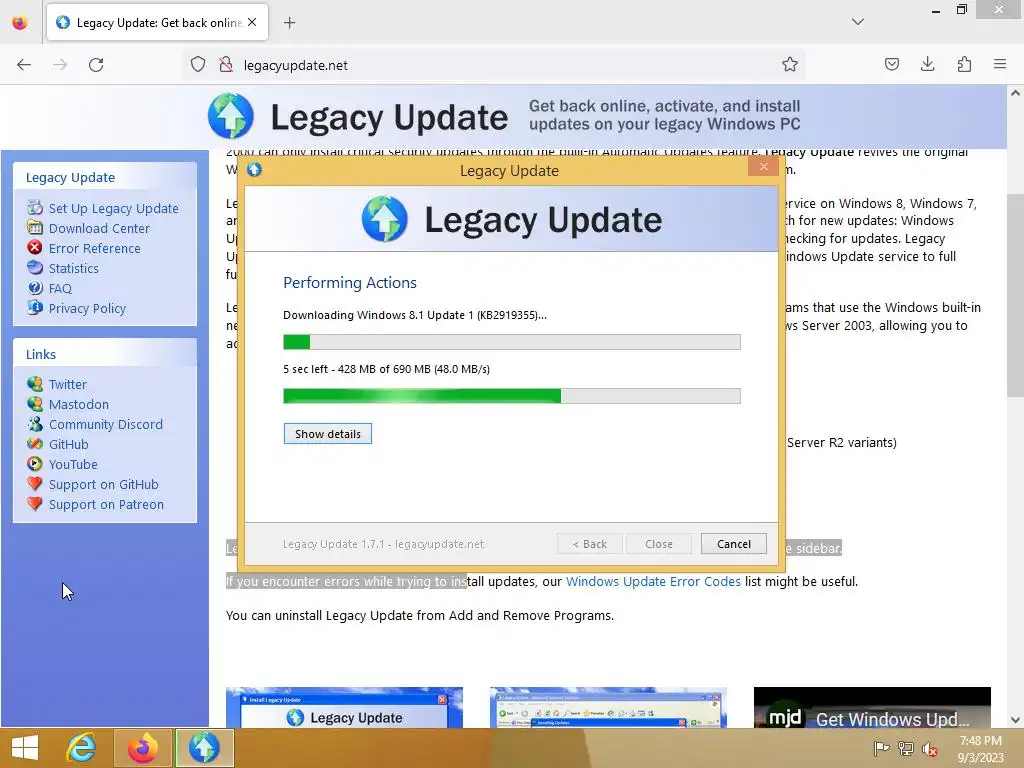The image size is (1024, 768).
Task: Open the Firefox downloads panel
Action: click(927, 64)
